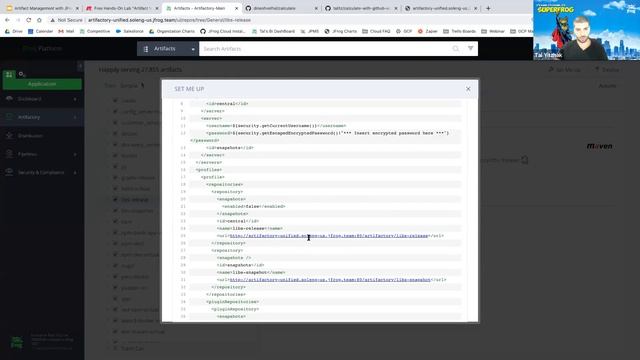Screen dimensions: 640x360
Task: Open Artifactory in the sidebar
Action: pyautogui.click(x=29, y=117)
